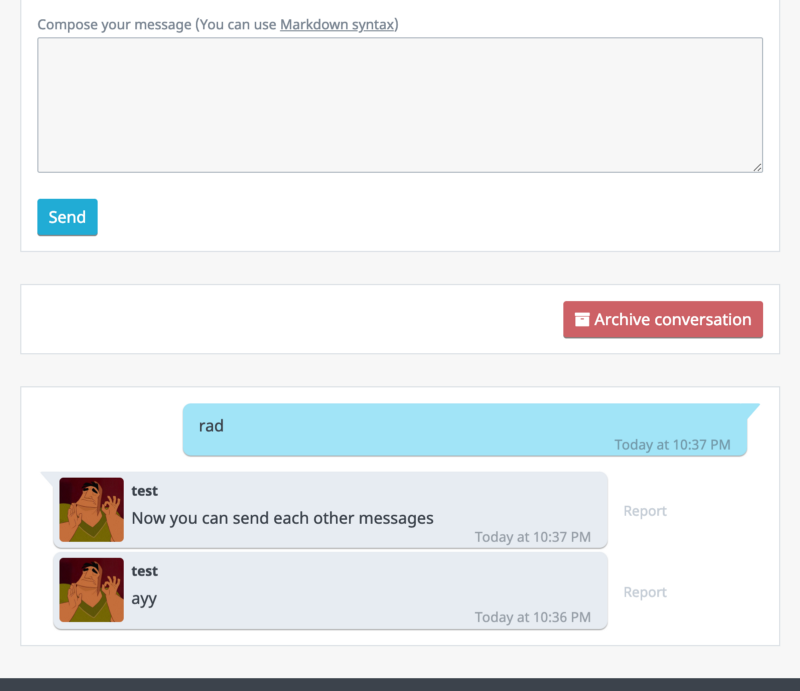Click 'Compose your message' label
The height and width of the screenshot is (691, 800).
coord(114,24)
